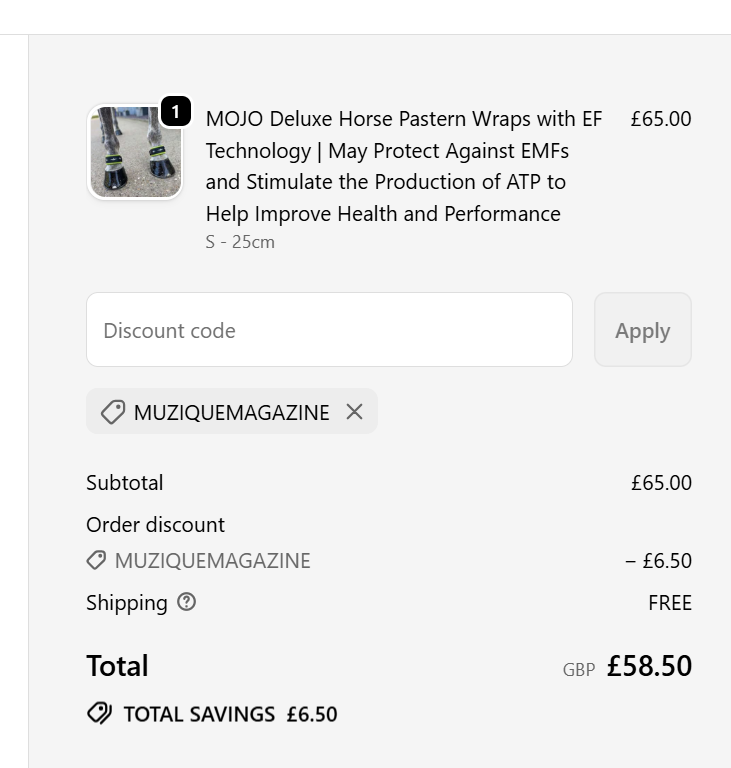Click the MOJO Pastern Wraps product thumbnail

pos(136,152)
